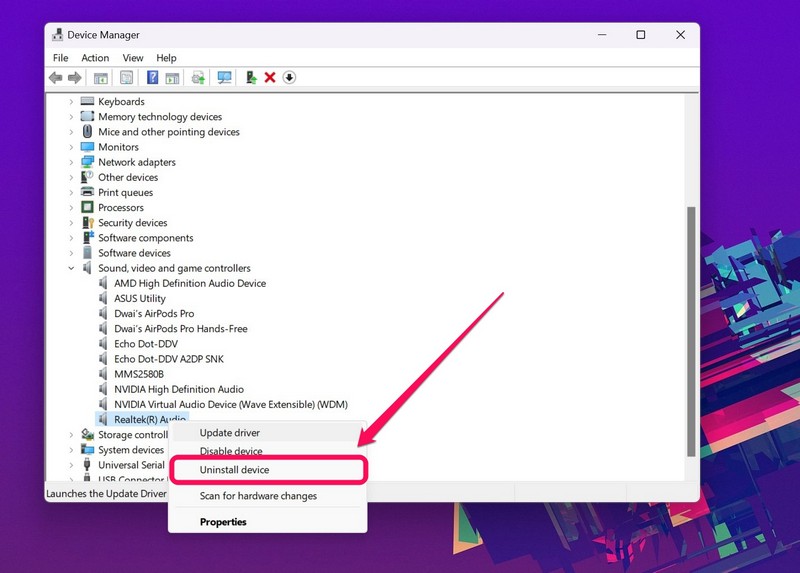
Task: Click Properties in the context menu
Action: point(223,522)
